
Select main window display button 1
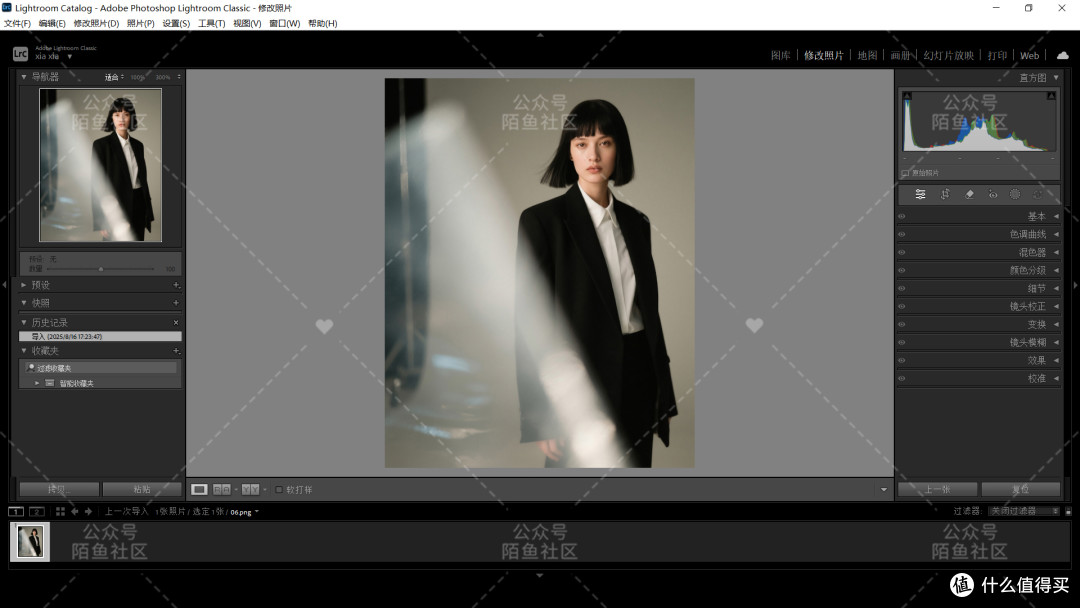16,512
